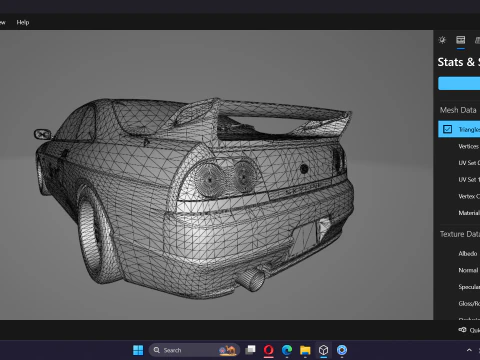Click the taskbar Search box
This screenshot has width=480, height=360.
coord(194,350)
